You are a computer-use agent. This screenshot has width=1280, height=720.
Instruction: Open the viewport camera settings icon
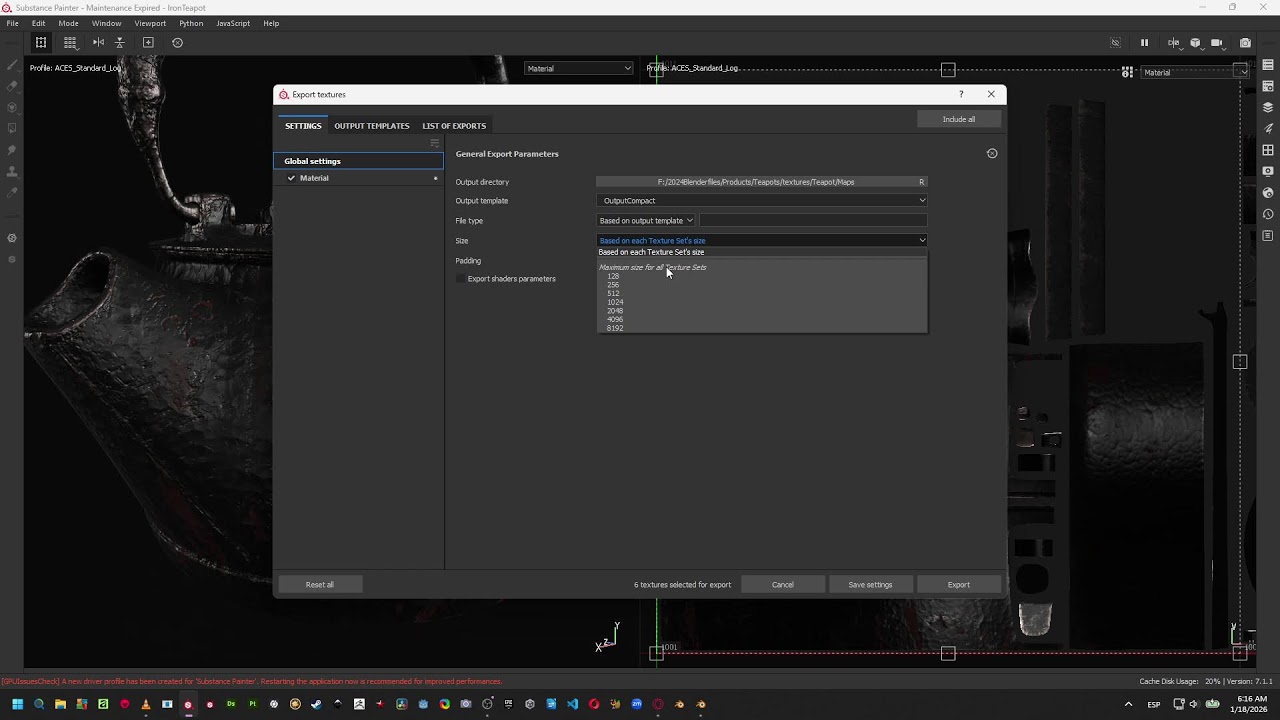coord(1216,42)
